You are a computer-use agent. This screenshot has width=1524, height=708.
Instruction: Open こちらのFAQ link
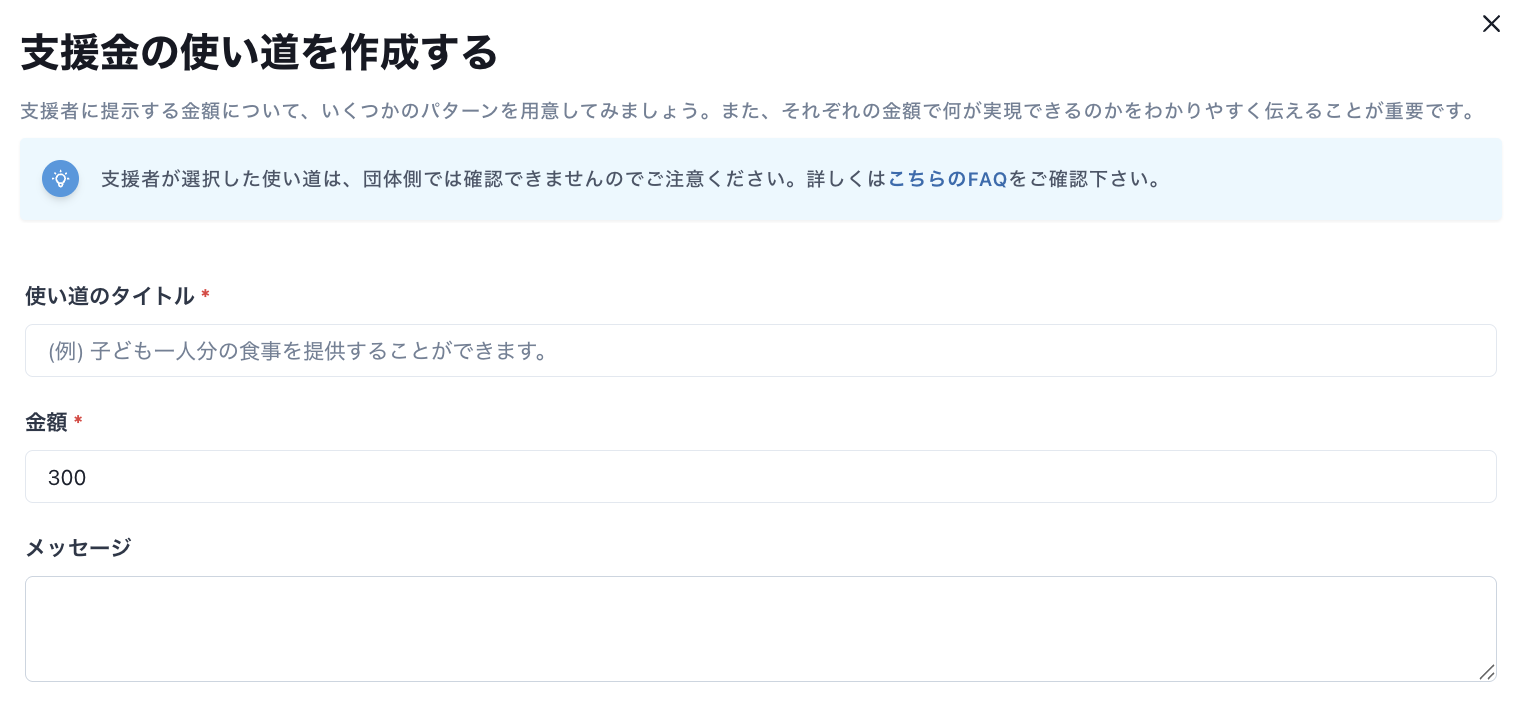[x=948, y=179]
